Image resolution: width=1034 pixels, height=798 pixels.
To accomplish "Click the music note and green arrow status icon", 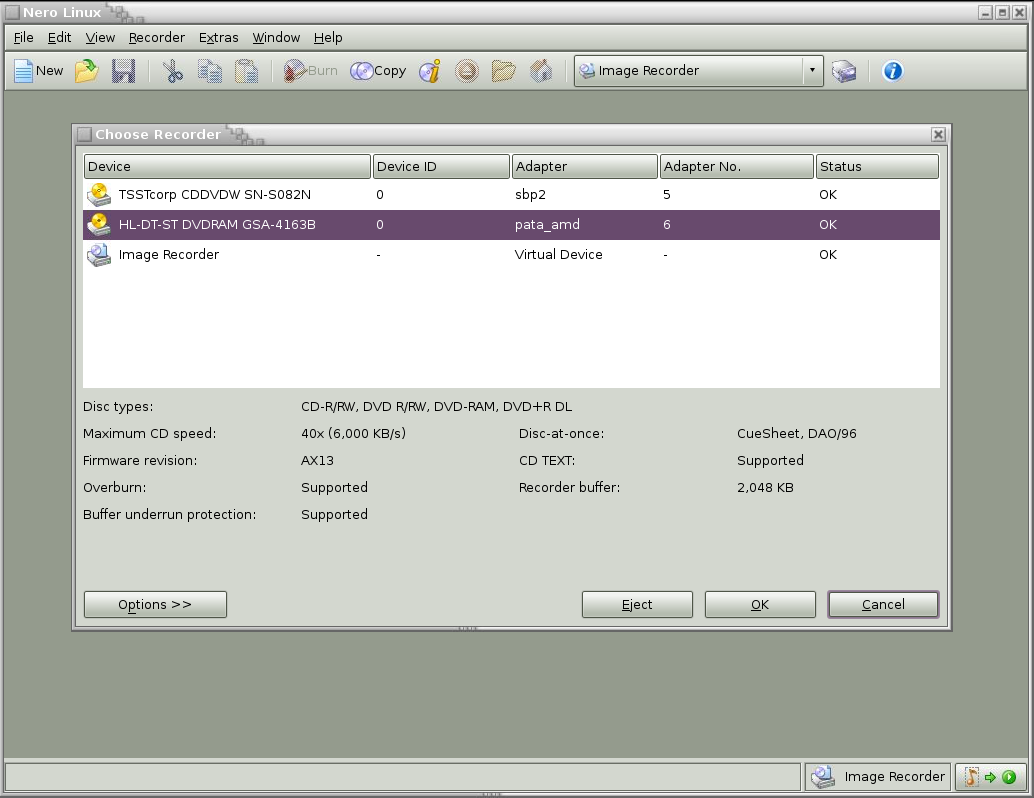I will (990, 777).
